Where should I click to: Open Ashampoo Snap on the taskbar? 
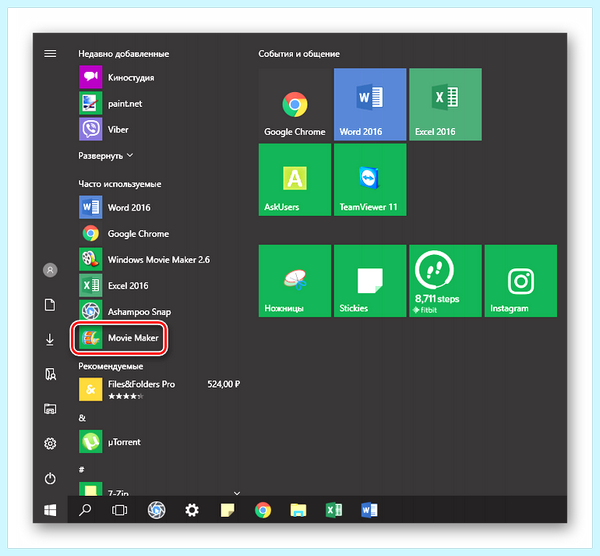coord(157,510)
